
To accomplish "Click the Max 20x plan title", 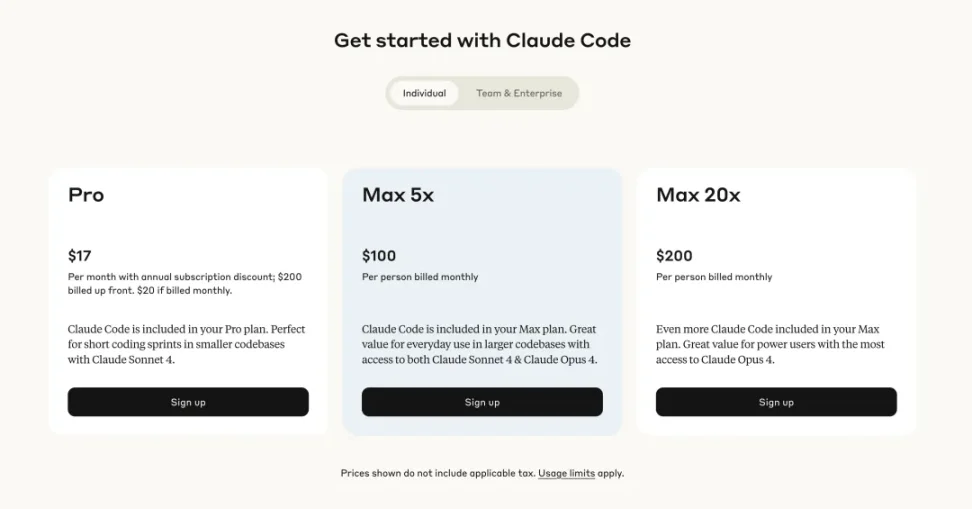I will coord(698,195).
